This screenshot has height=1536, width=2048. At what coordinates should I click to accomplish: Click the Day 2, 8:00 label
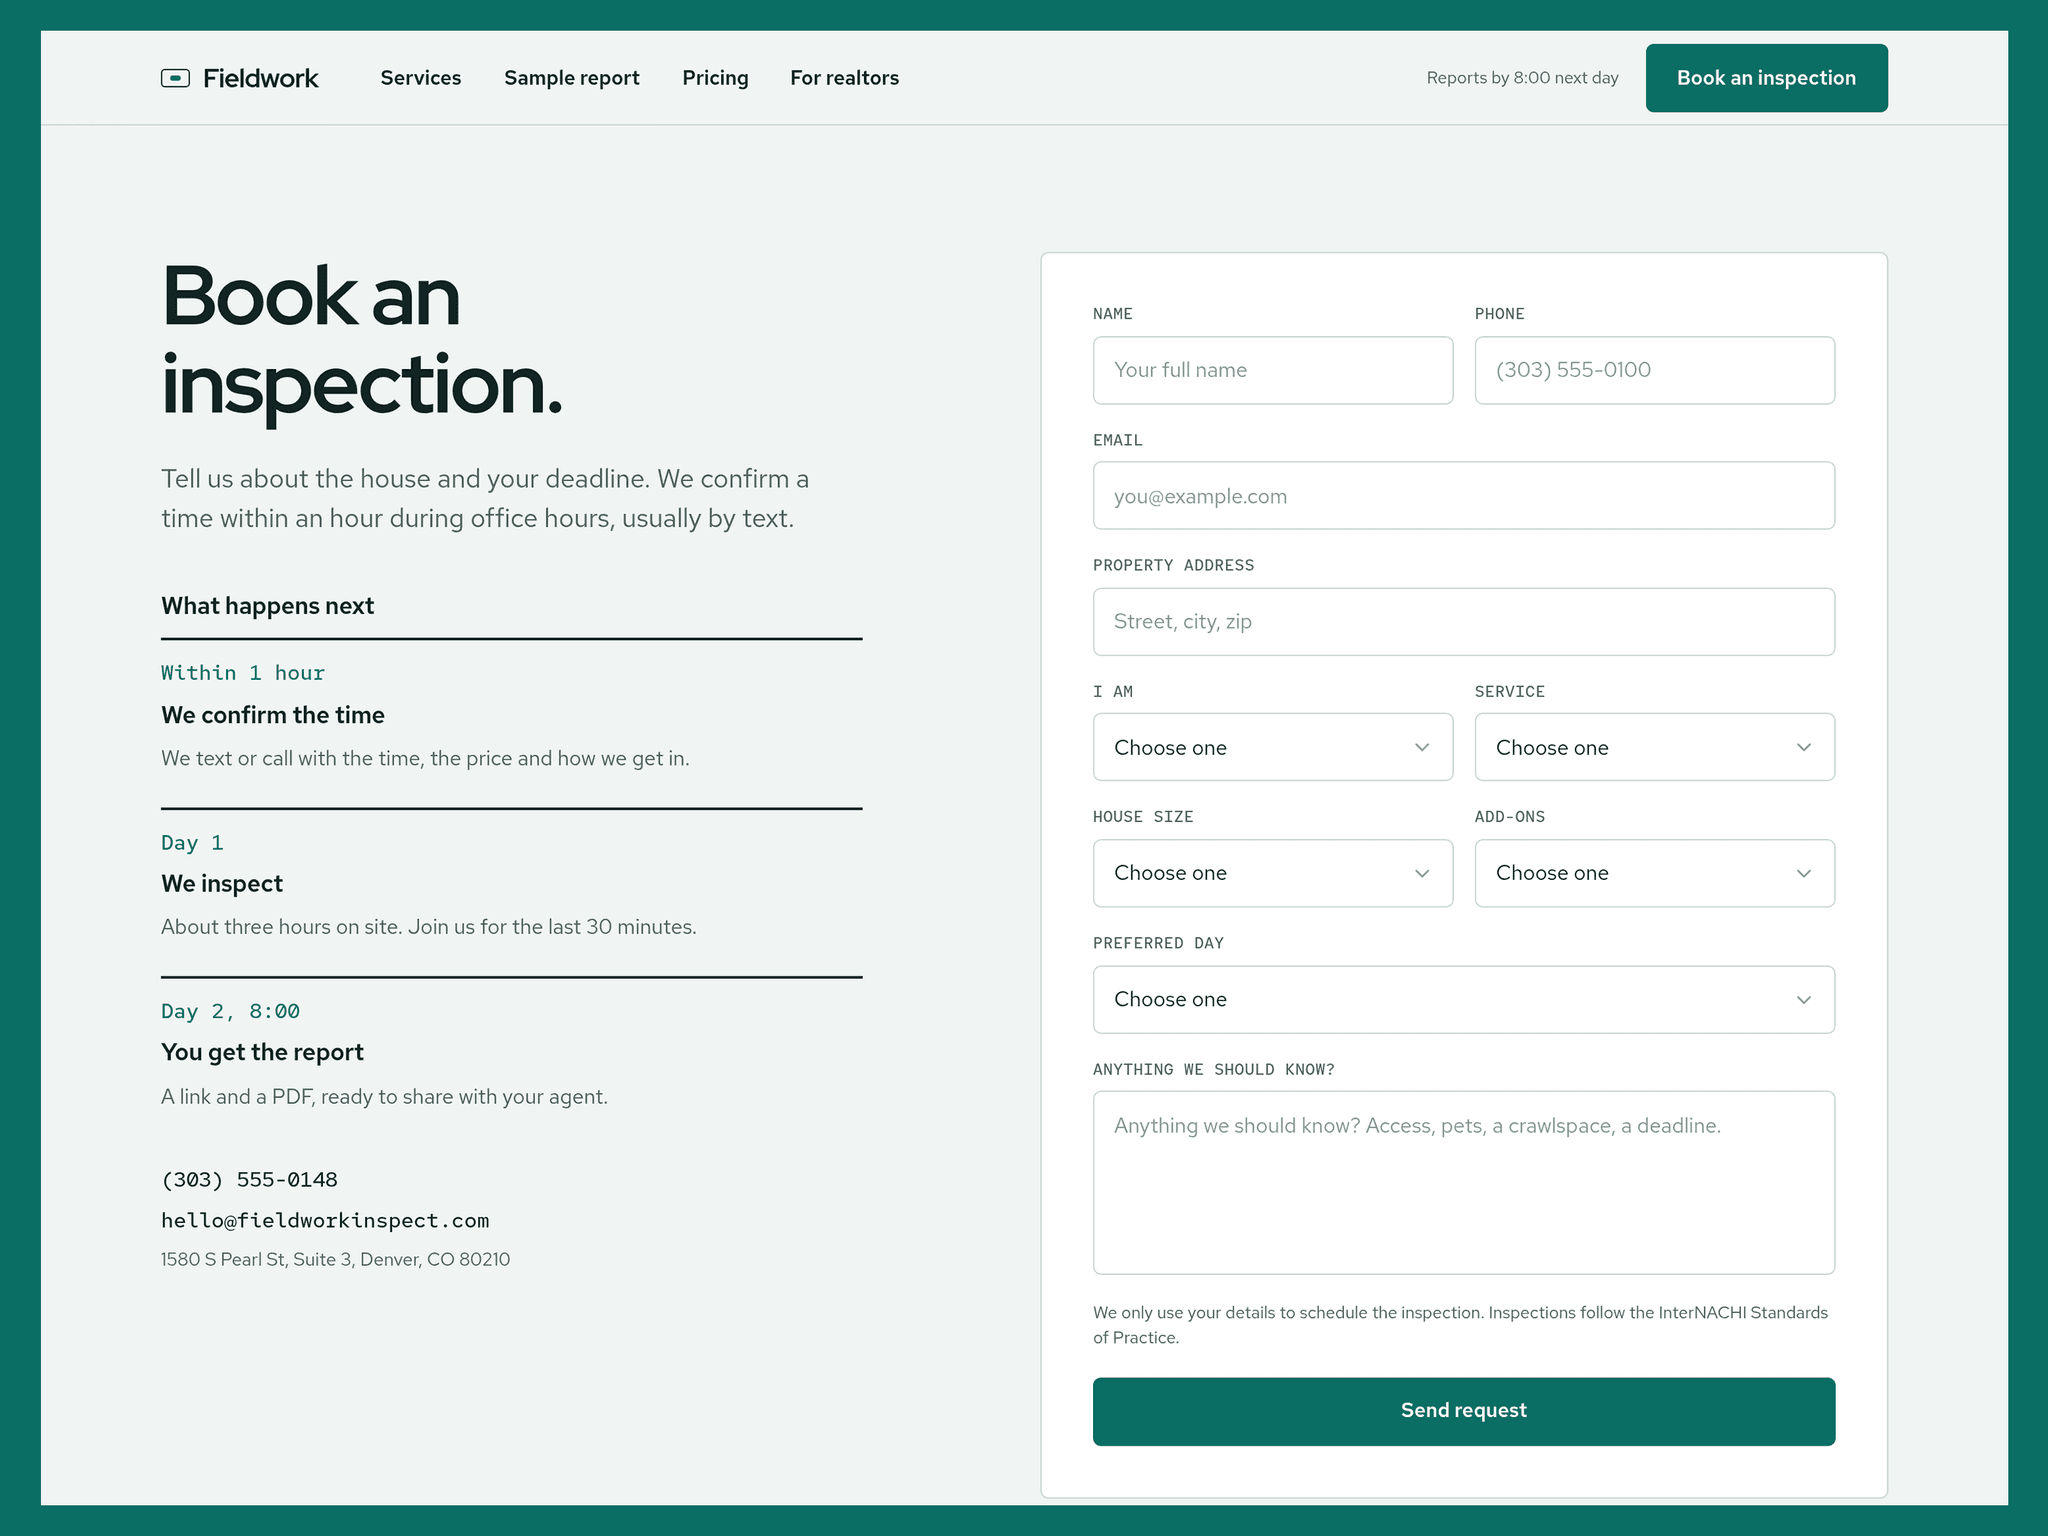(230, 1011)
